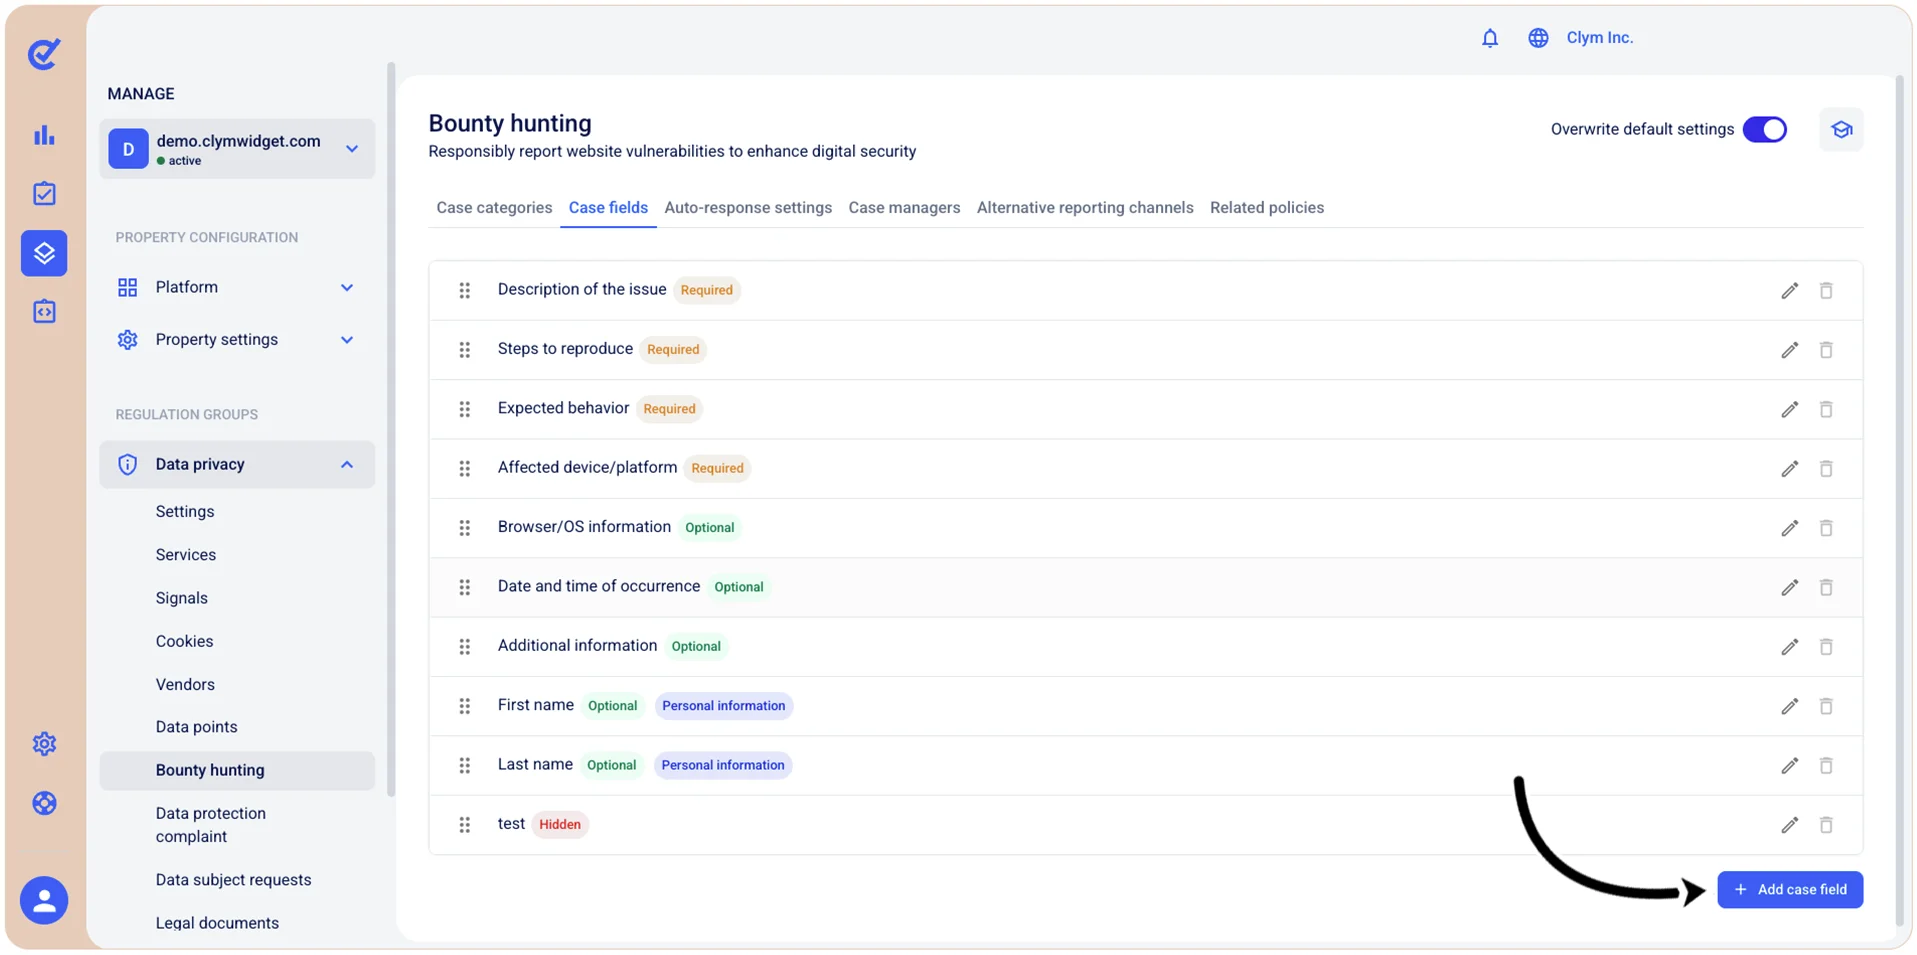Edit the Browser/OS information field

click(1790, 528)
